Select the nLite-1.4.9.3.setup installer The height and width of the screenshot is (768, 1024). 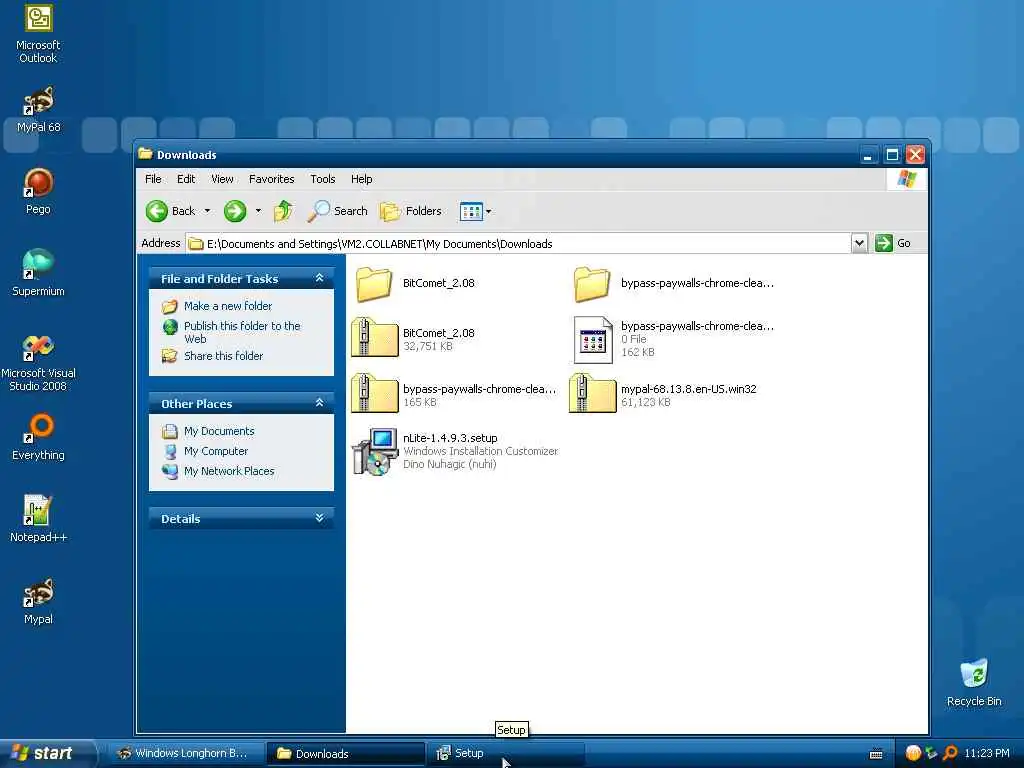[455, 451]
